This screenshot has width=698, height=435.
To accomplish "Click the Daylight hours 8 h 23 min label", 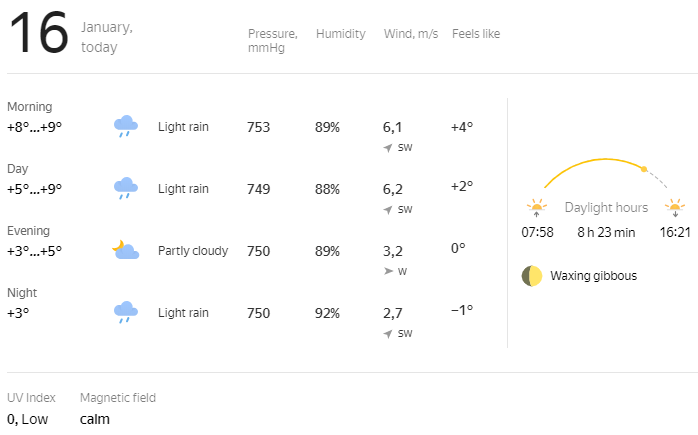I will click(x=607, y=233).
